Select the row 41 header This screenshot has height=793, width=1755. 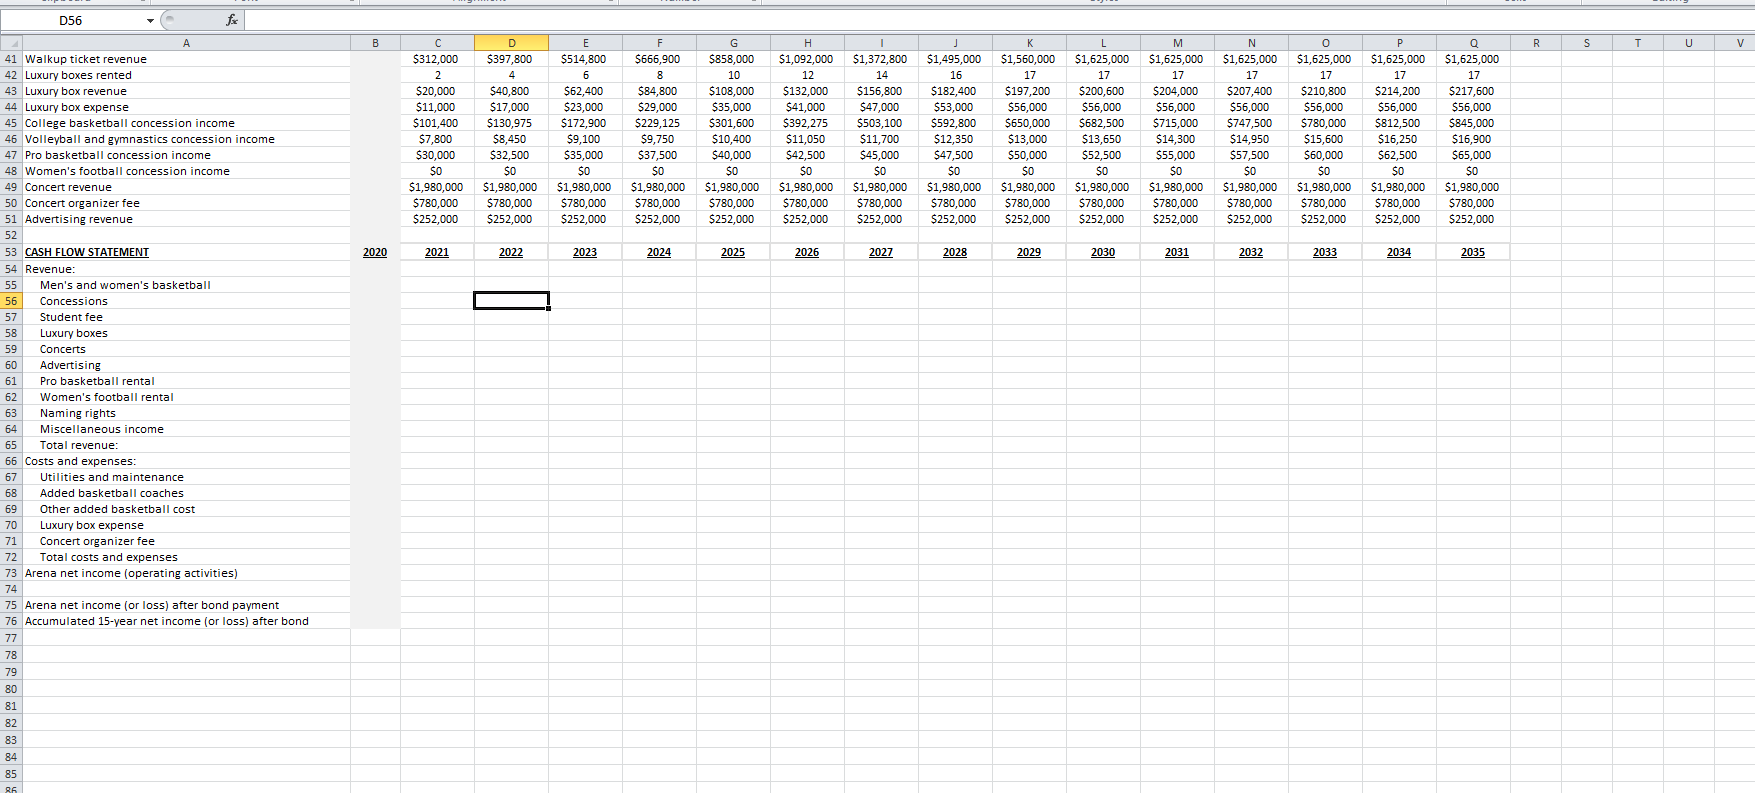(11, 59)
